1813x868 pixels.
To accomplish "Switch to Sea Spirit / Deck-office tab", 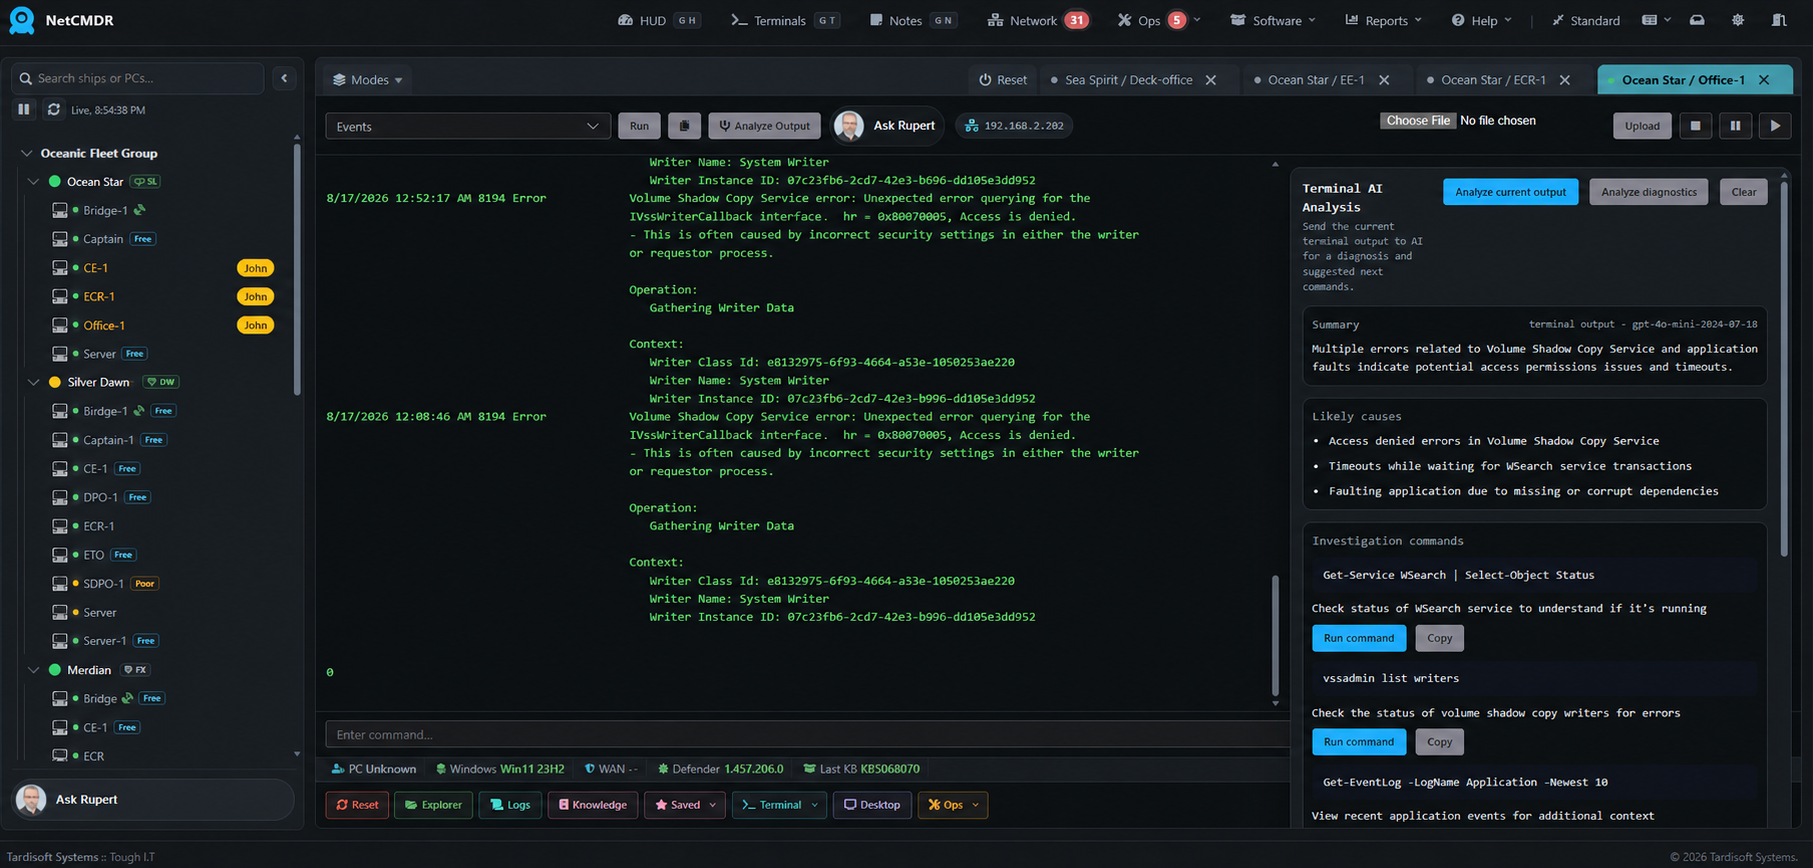I will click(x=1128, y=80).
